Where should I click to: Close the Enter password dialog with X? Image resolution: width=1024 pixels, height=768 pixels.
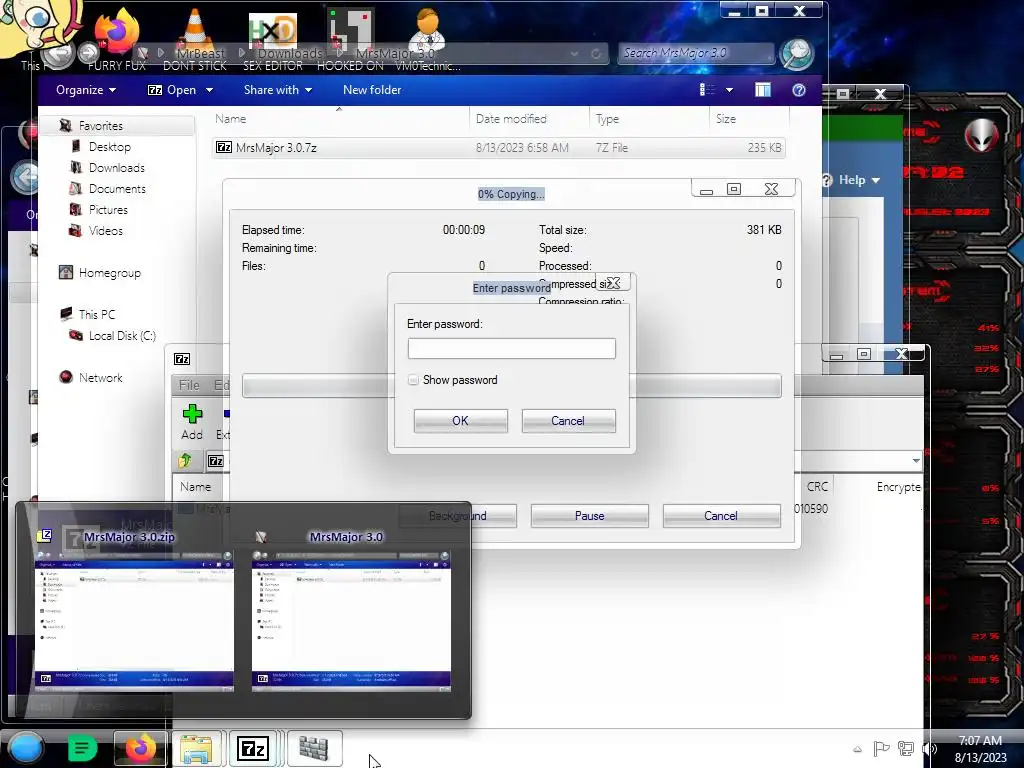coord(613,283)
